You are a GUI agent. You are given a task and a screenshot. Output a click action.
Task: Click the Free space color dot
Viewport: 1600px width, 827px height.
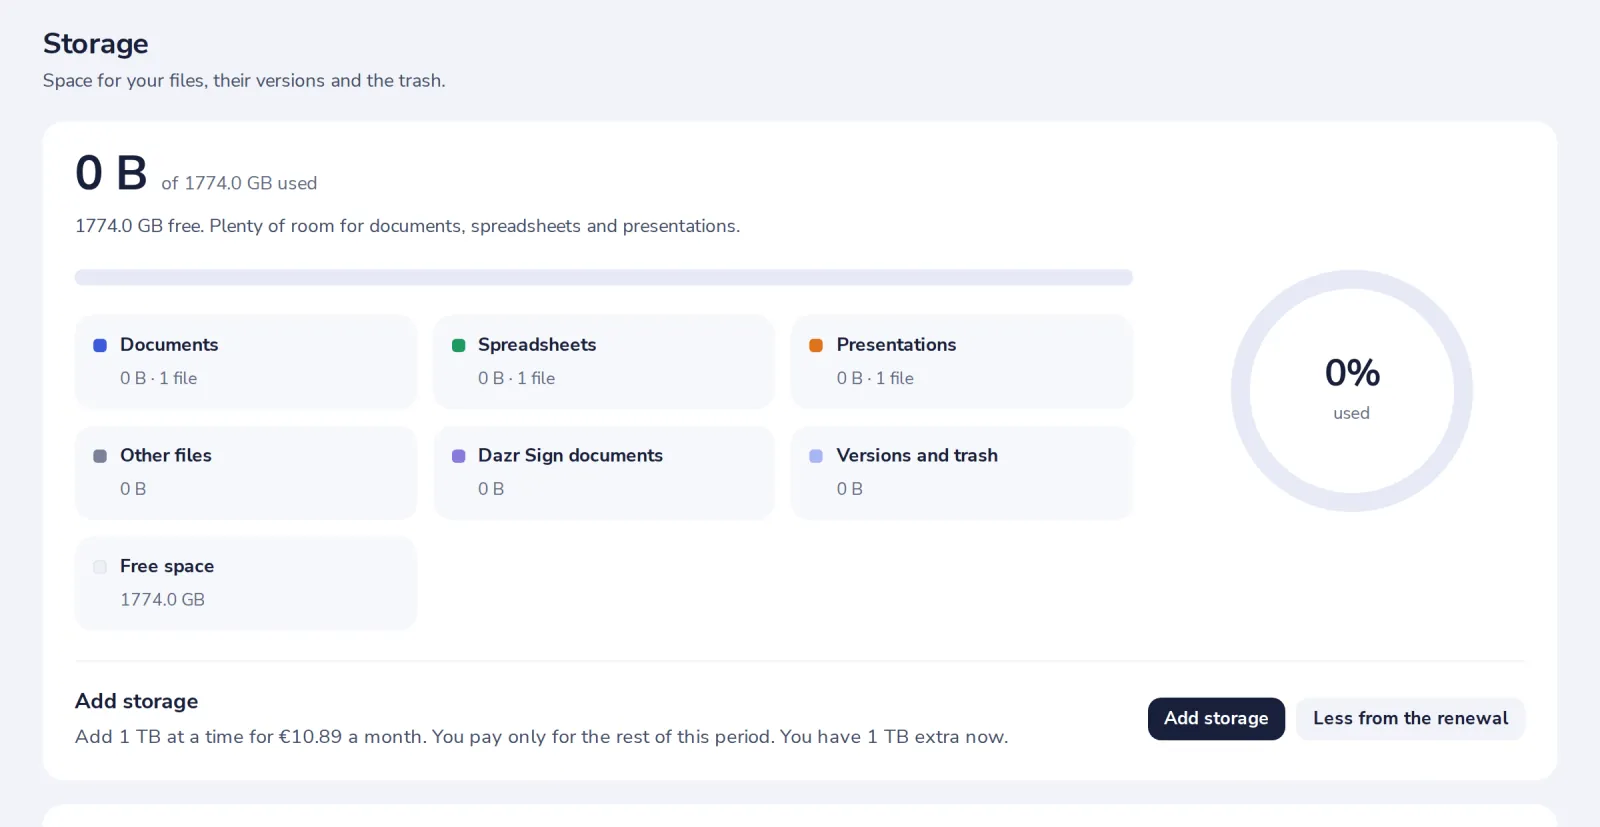100,567
